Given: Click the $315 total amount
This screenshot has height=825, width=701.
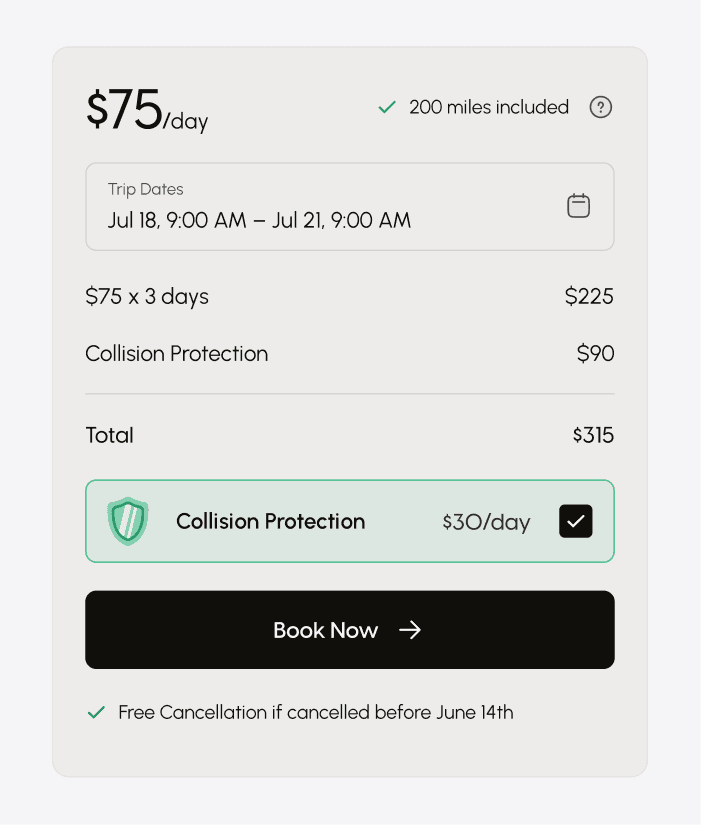Looking at the screenshot, I should coord(593,435).
